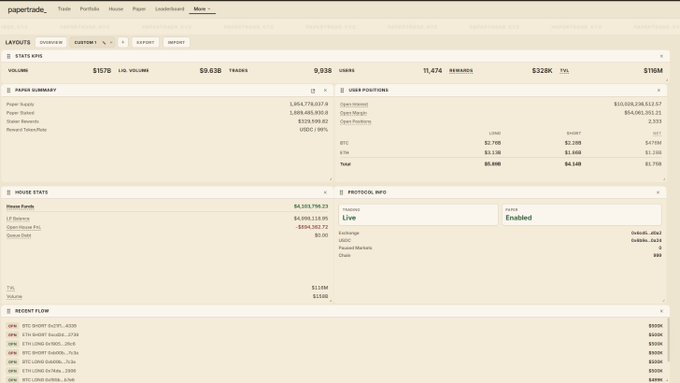Click the Open Interest label
The width and height of the screenshot is (680, 383).
354,105
